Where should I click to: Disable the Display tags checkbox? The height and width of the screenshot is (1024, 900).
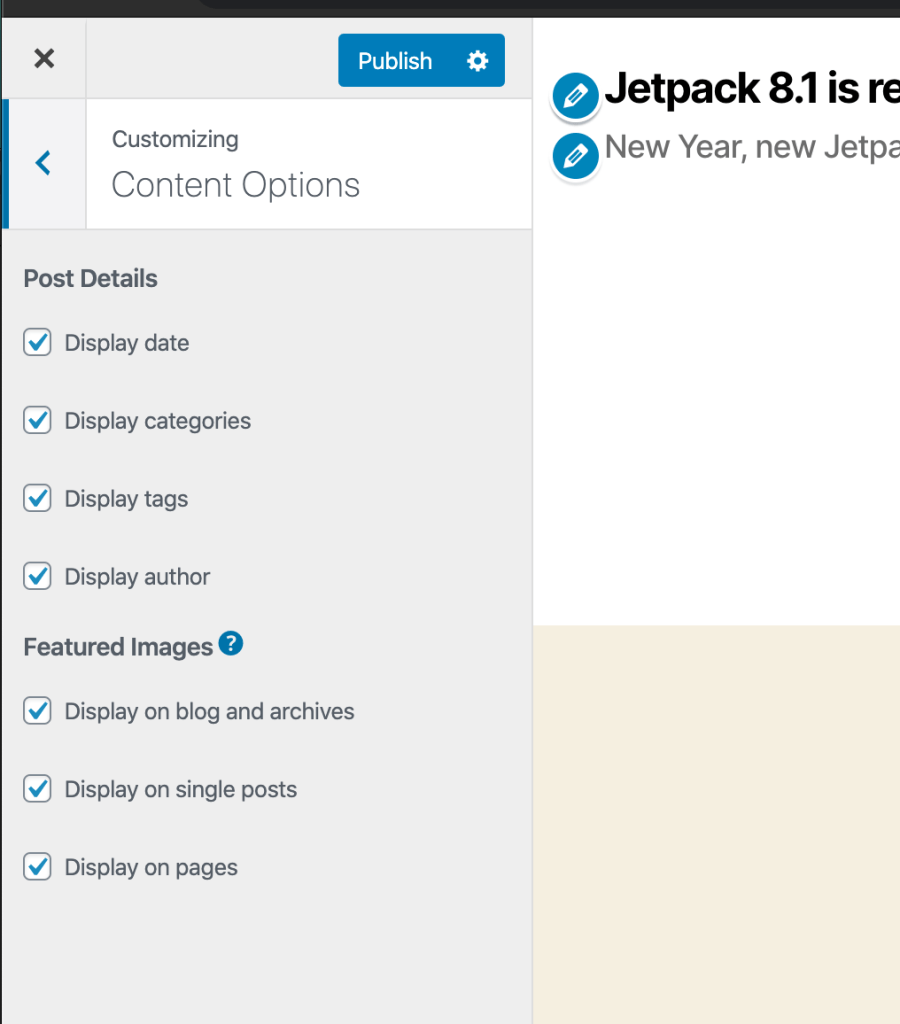(38, 499)
